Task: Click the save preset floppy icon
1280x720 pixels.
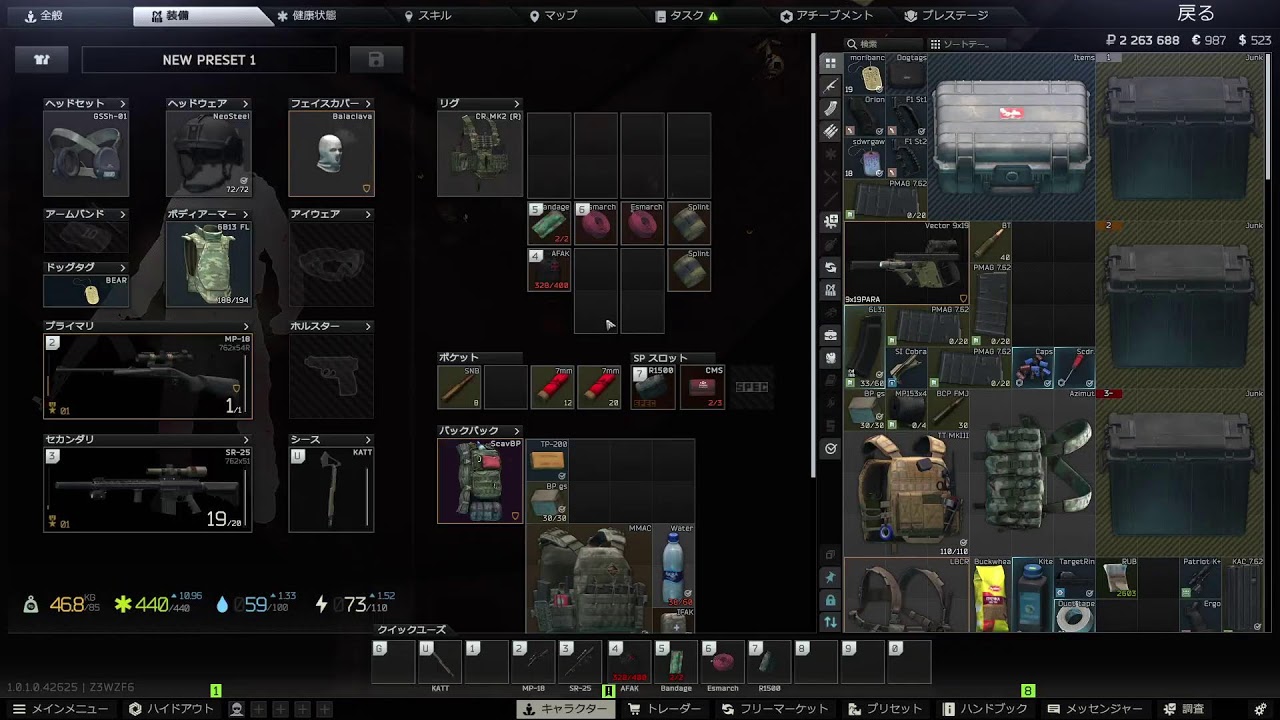Action: pyautogui.click(x=376, y=60)
